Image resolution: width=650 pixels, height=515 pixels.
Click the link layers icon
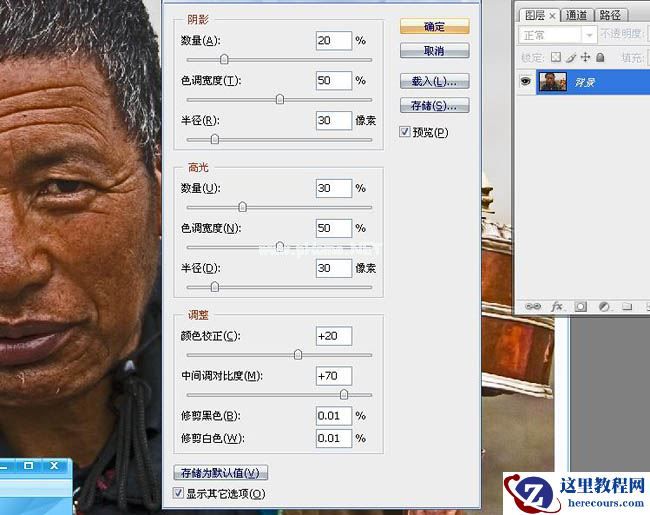pos(533,306)
